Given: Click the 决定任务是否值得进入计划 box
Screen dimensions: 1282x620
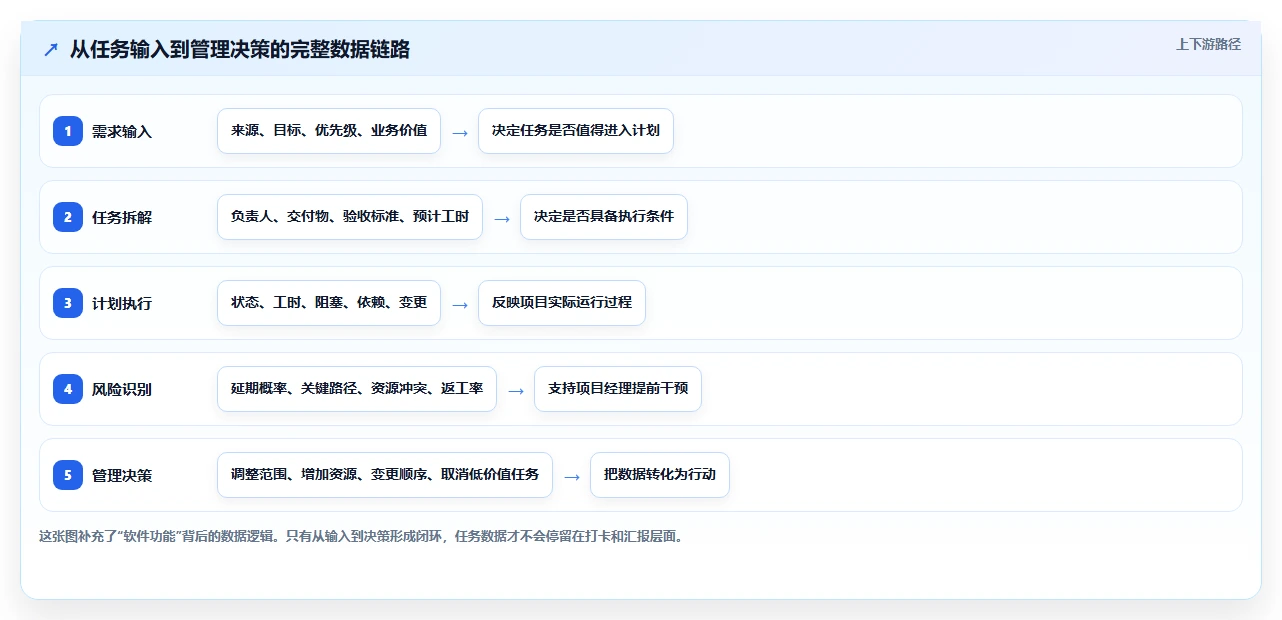Looking at the screenshot, I should (576, 131).
